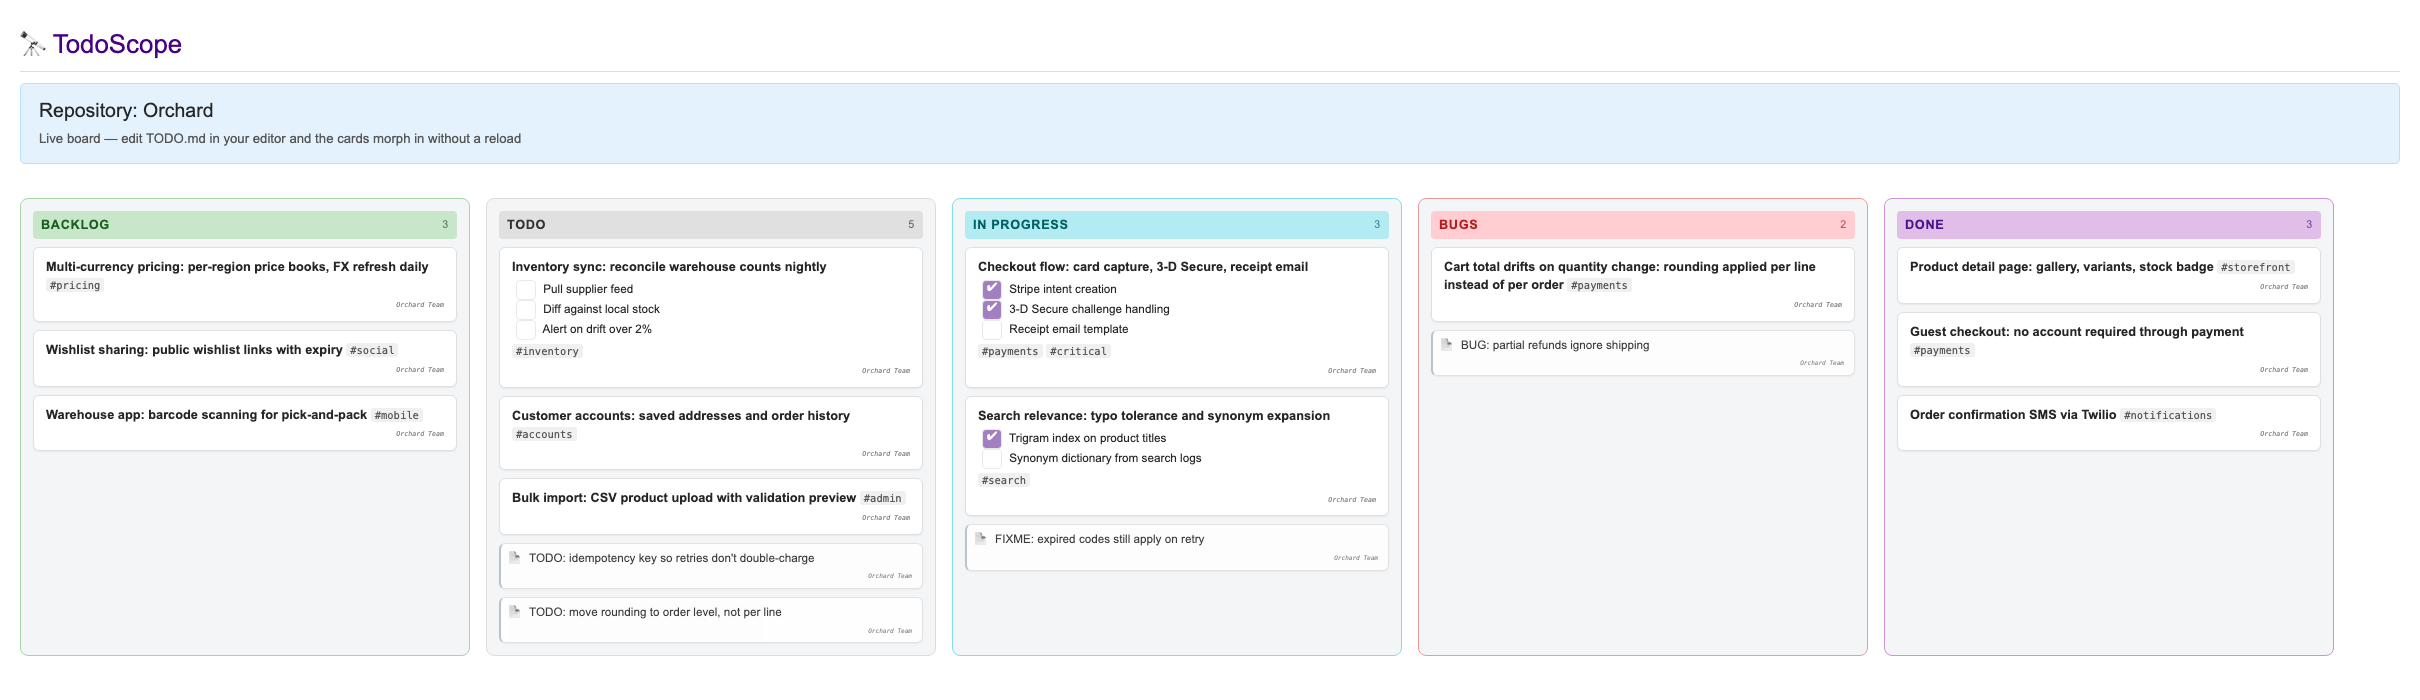
Task: Uncheck 3-D Secure challenge handling checkbox
Action: click(x=992, y=309)
